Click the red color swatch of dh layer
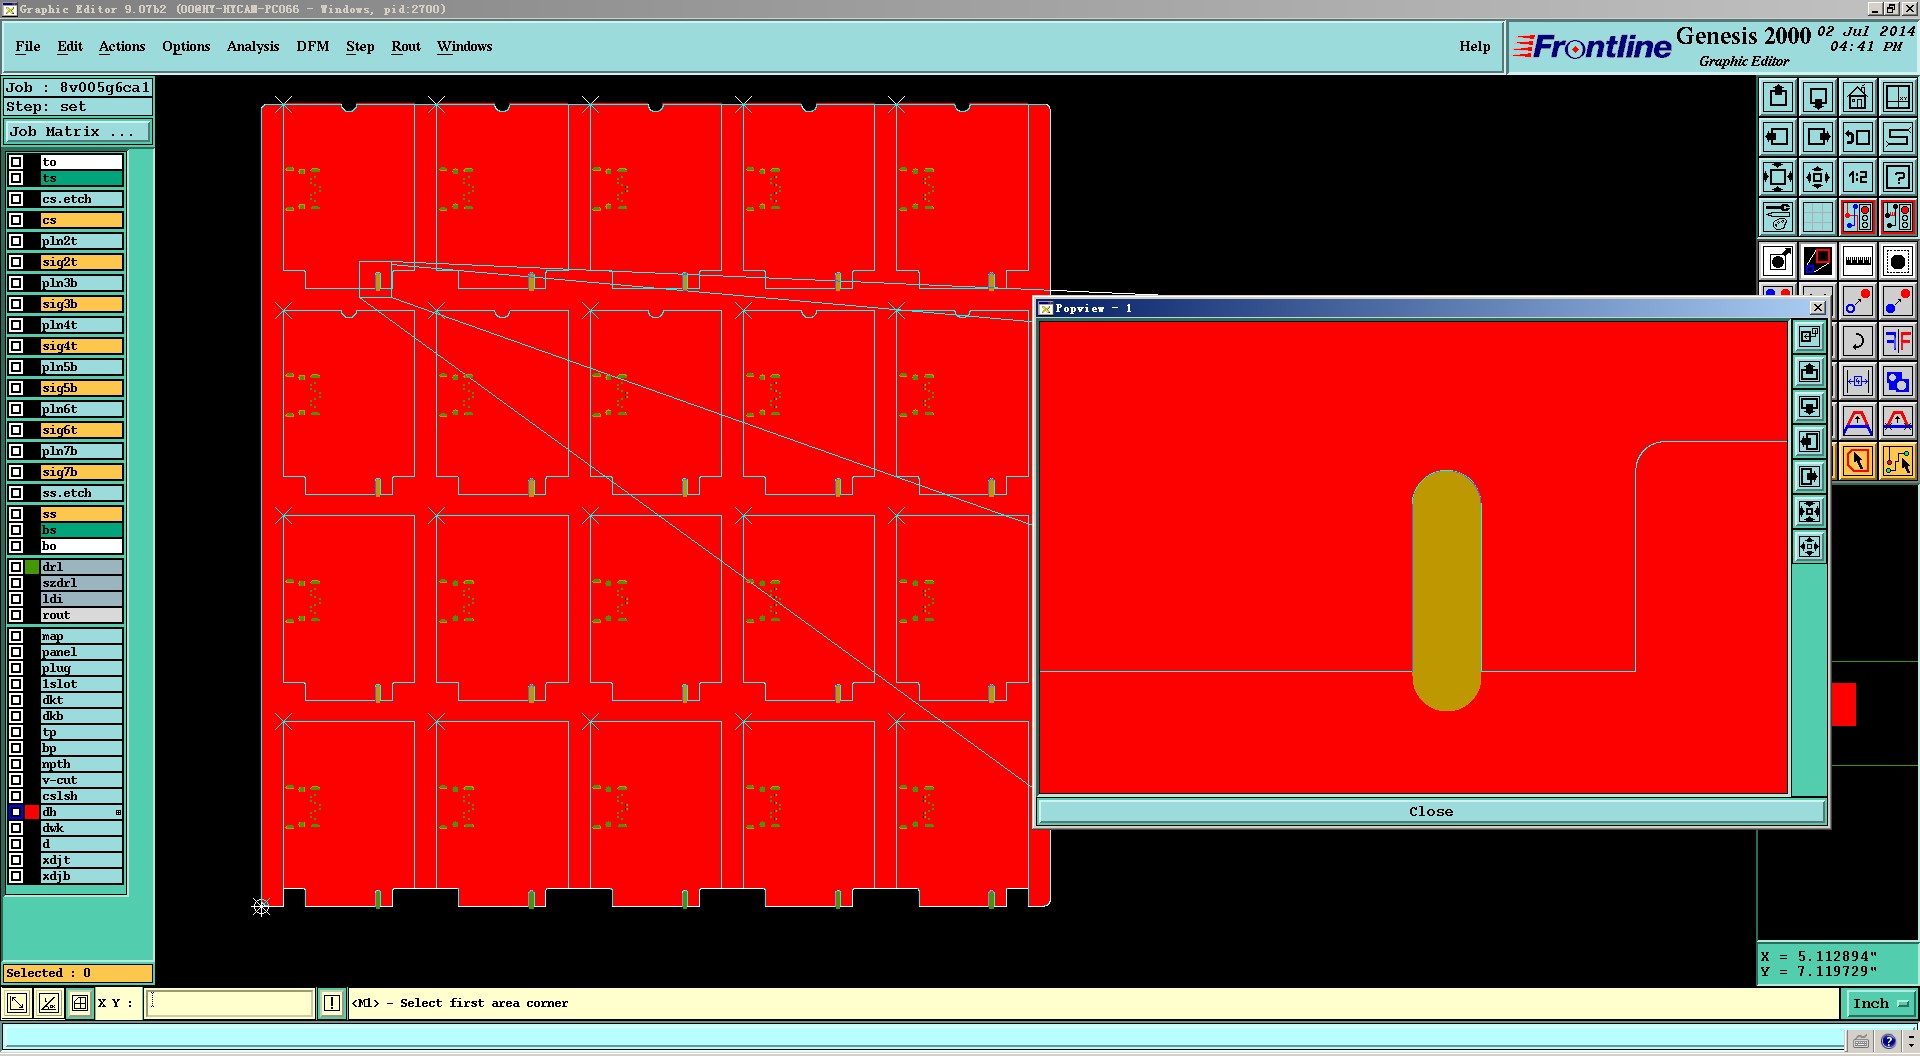Screen dimensions: 1920x1056 [x=32, y=812]
